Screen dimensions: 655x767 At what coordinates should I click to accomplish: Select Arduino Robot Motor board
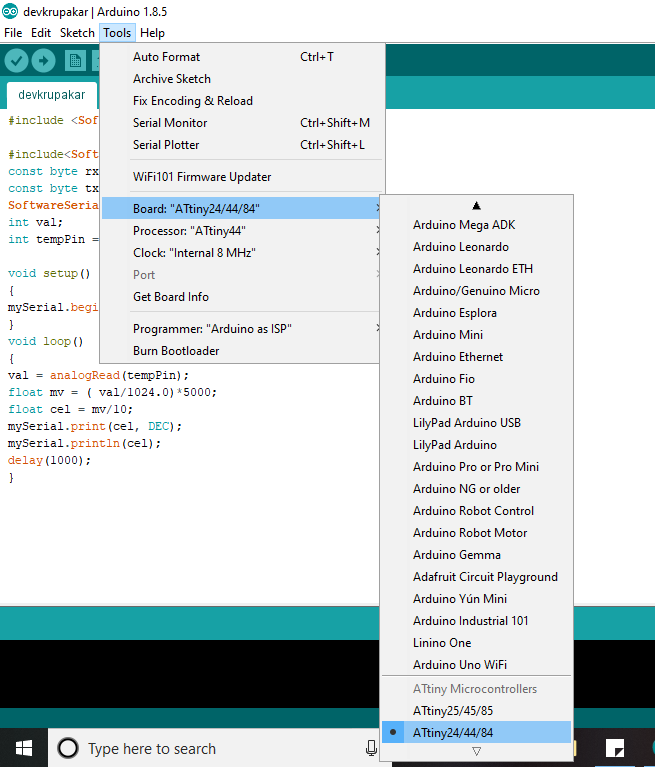click(476, 533)
